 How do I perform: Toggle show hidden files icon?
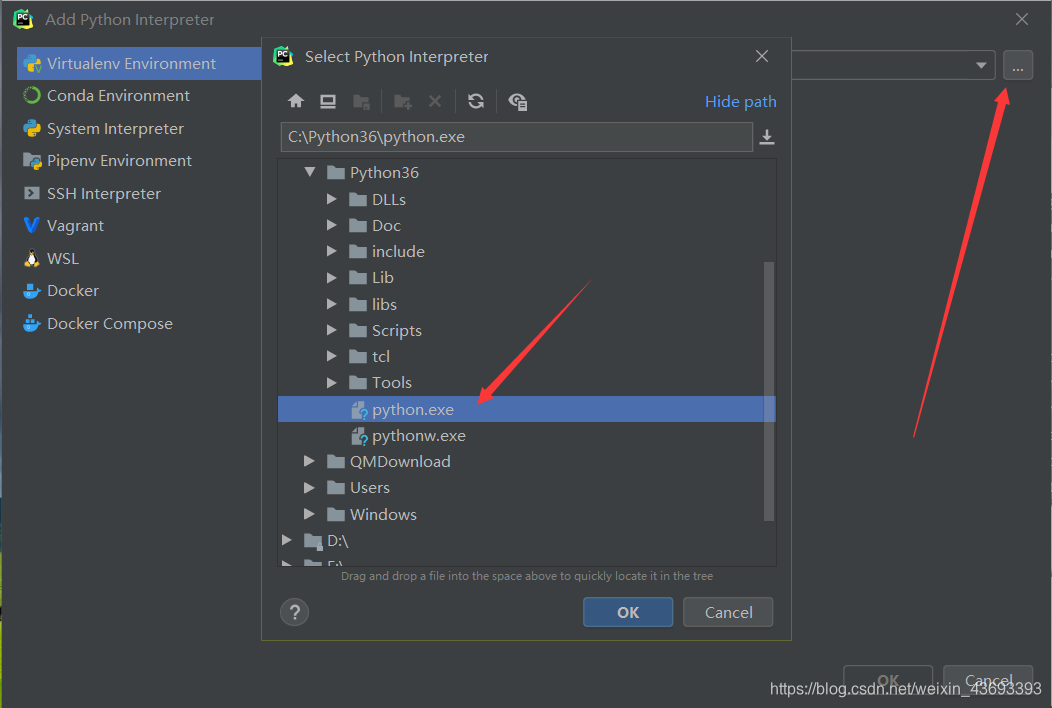pos(517,101)
